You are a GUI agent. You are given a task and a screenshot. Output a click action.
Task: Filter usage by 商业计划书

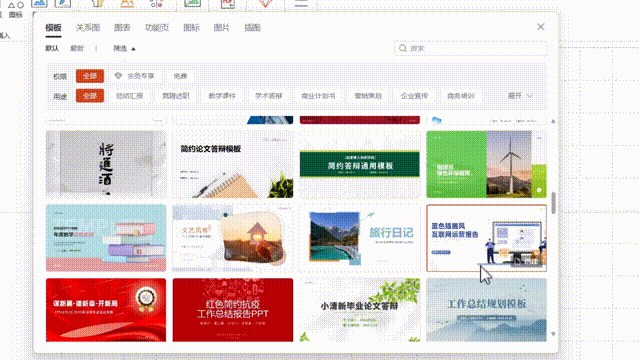[318, 96]
